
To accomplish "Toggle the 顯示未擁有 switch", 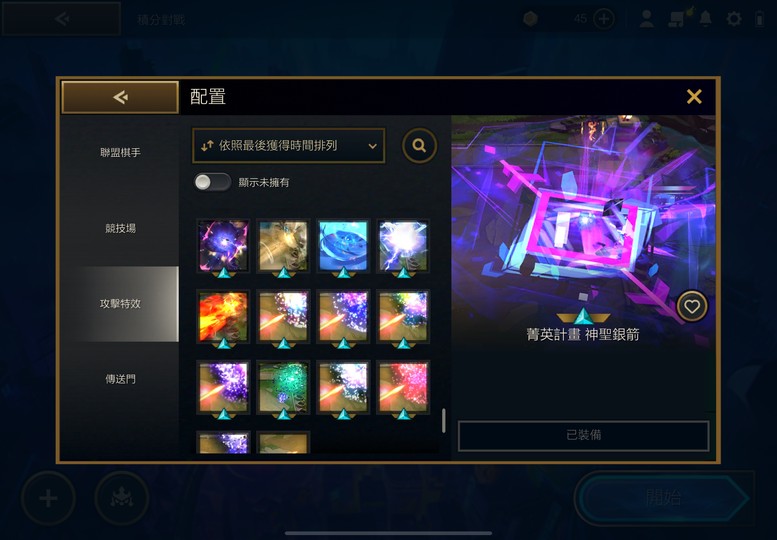I will [x=212, y=182].
